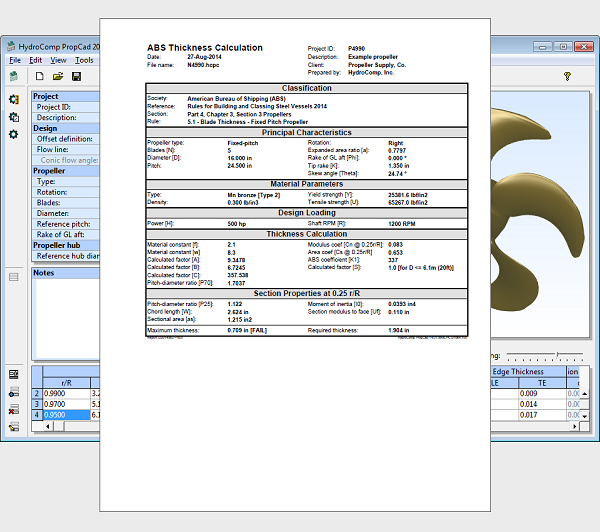Image resolution: width=600 pixels, height=532 pixels.
Task: Click the top gear icon in left sidebar
Action: [x=14, y=100]
